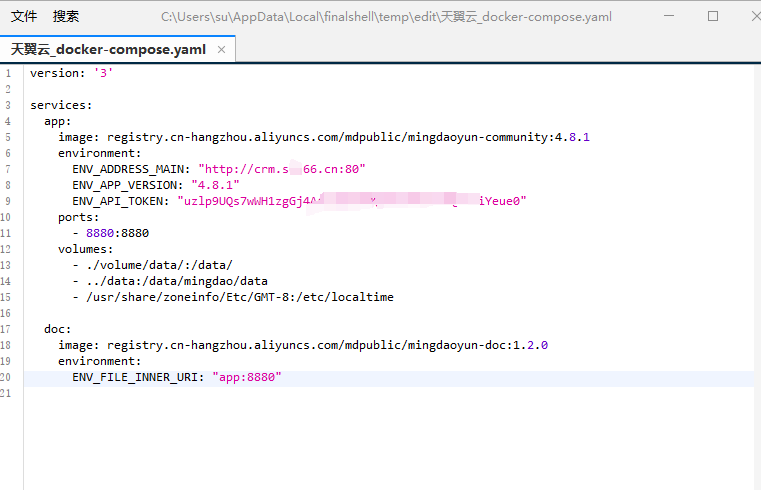Click the environment: line under doc
The width and height of the screenshot is (761, 490).
(99, 361)
